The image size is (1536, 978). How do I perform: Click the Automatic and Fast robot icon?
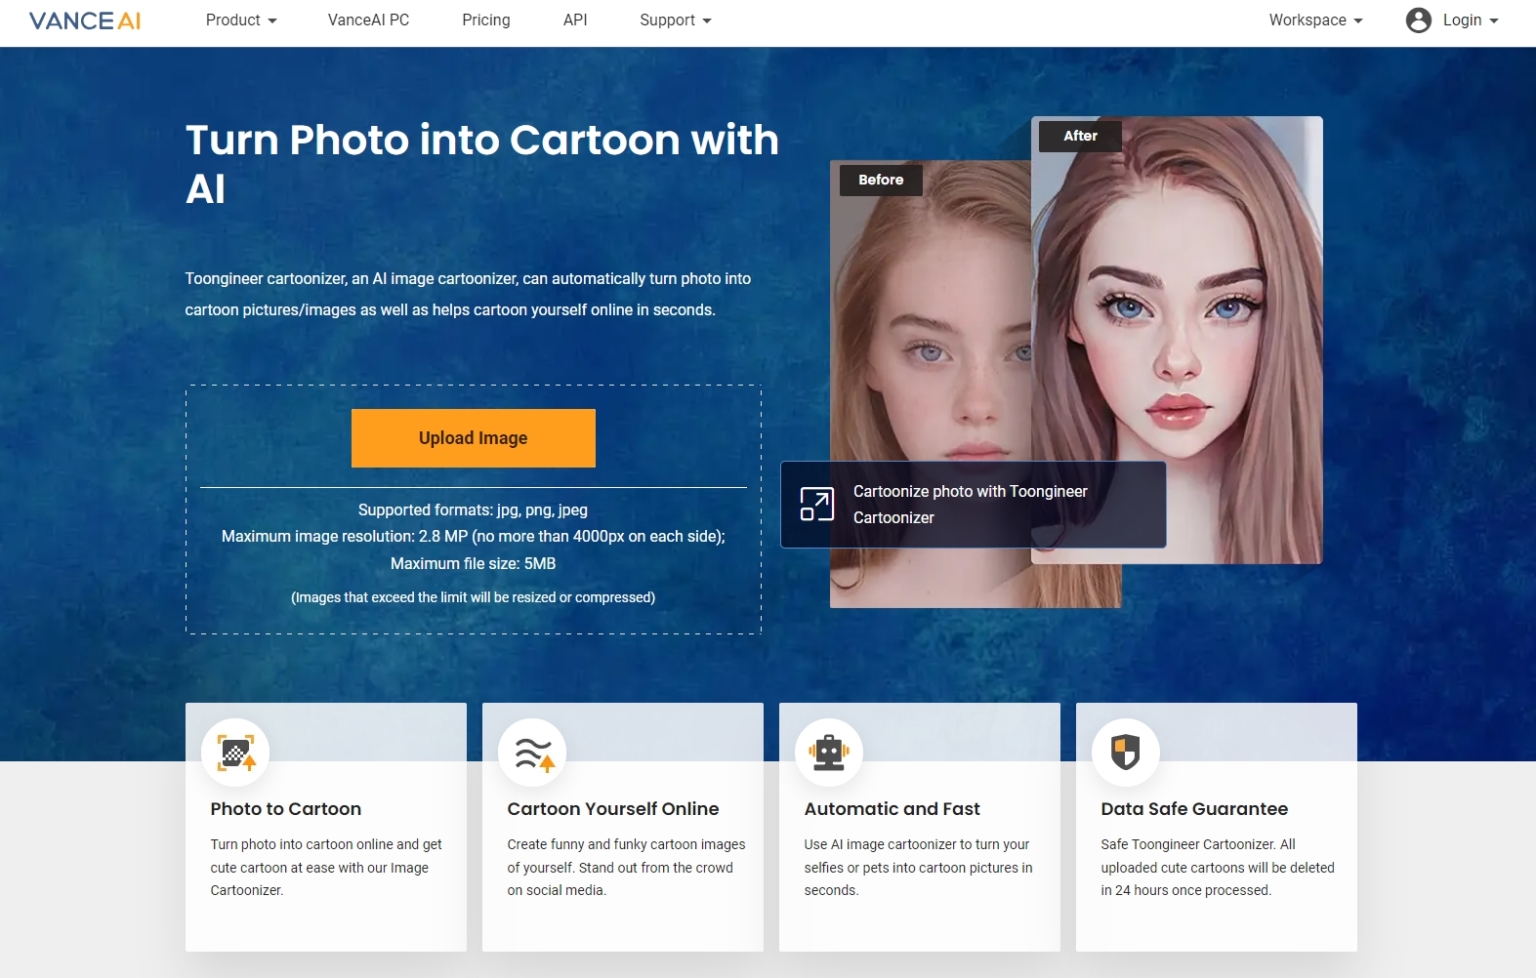coord(829,752)
